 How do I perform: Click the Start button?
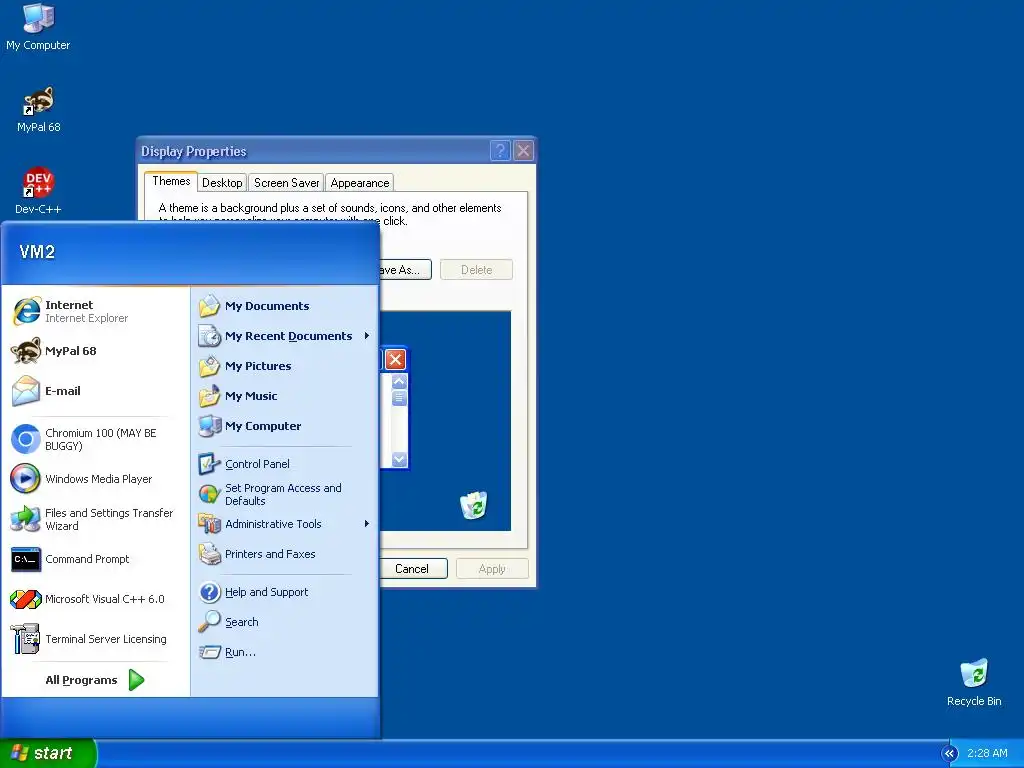coord(47,754)
